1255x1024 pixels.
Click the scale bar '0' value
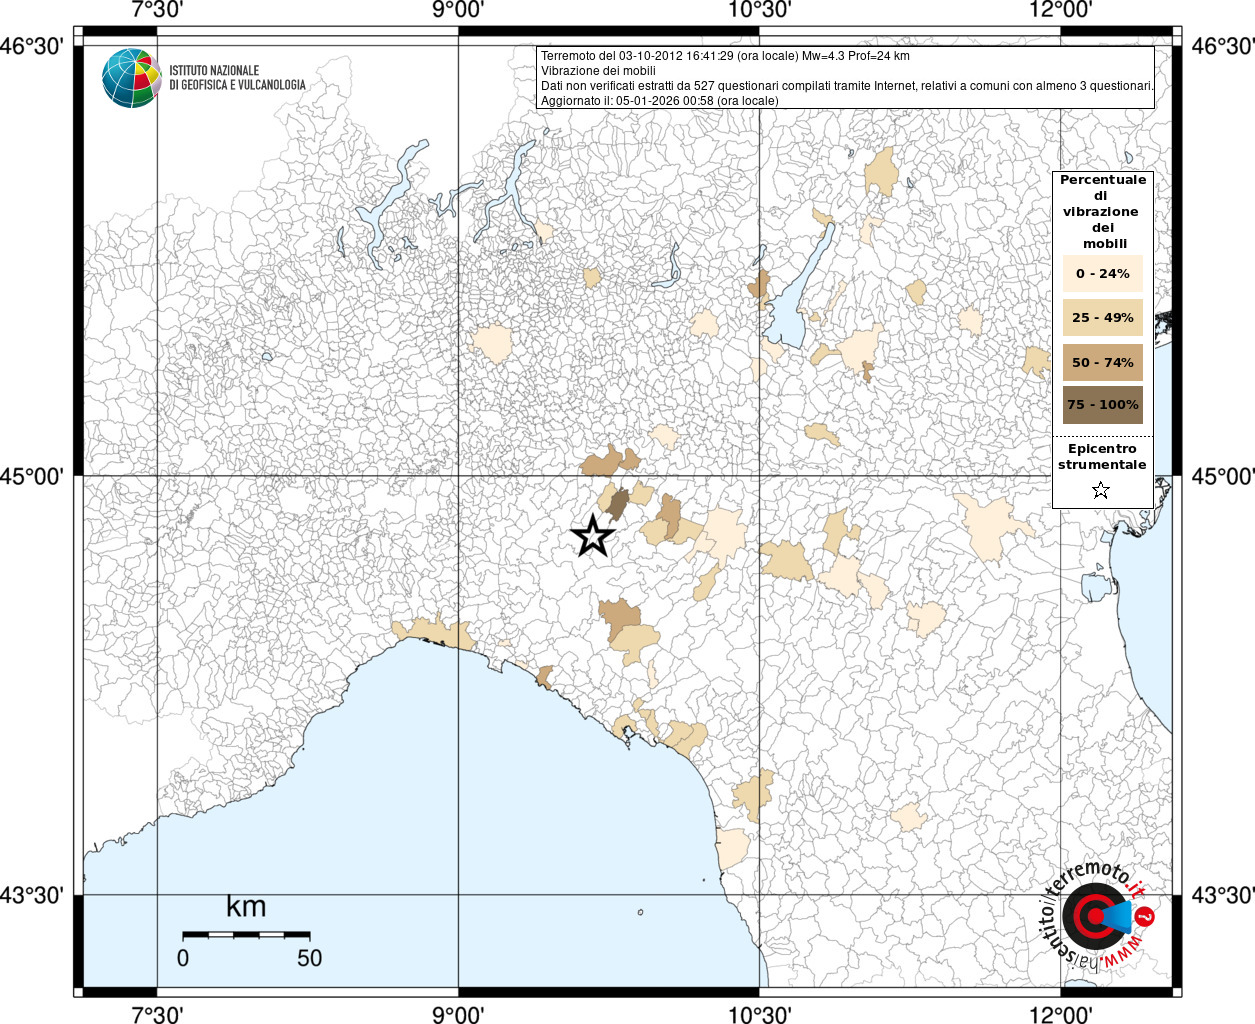(x=182, y=958)
